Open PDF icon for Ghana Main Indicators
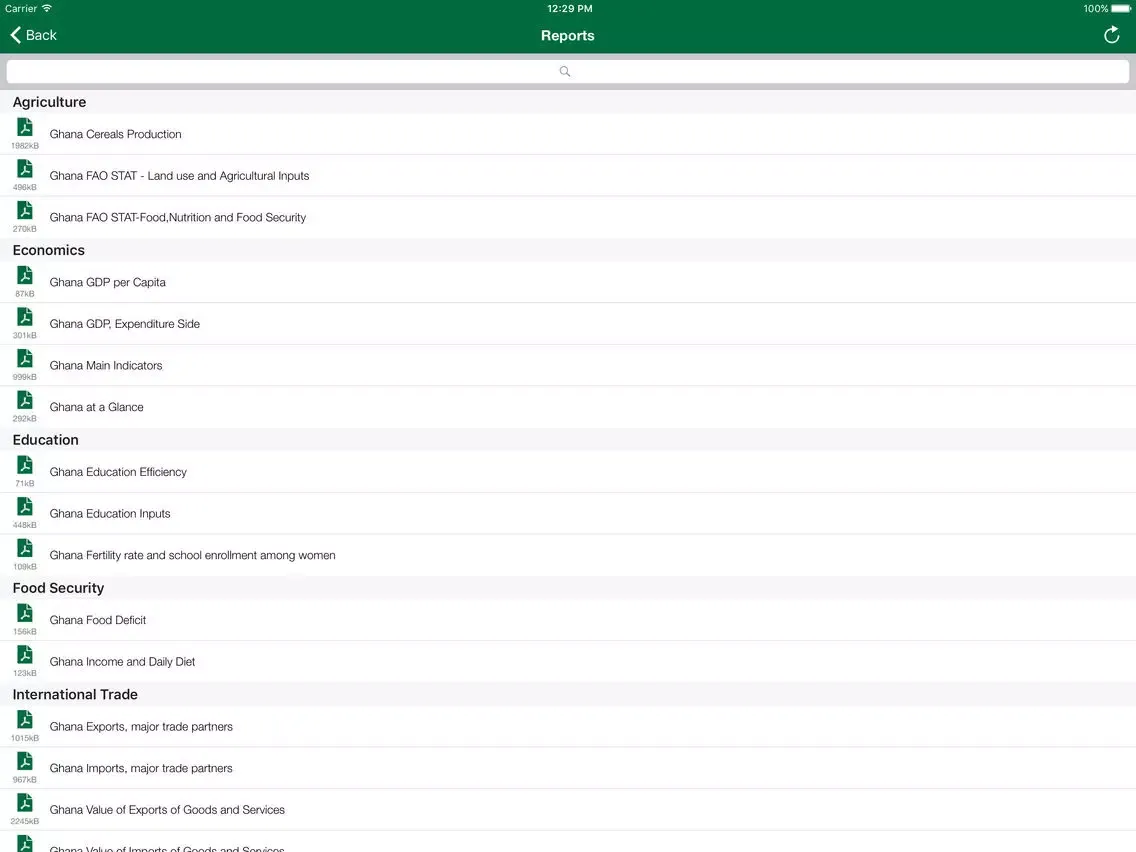Image resolution: width=1136 pixels, height=852 pixels. [x=25, y=359]
